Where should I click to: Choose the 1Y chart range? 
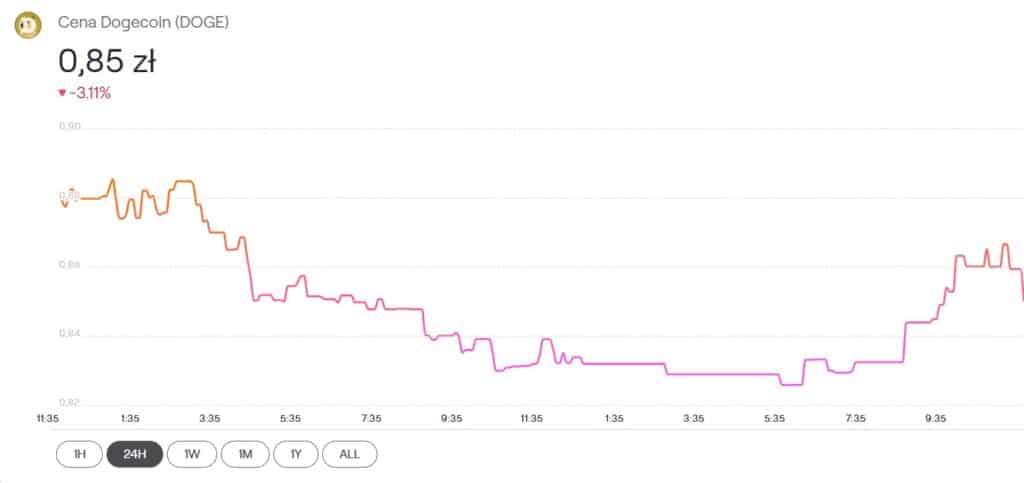pos(296,454)
